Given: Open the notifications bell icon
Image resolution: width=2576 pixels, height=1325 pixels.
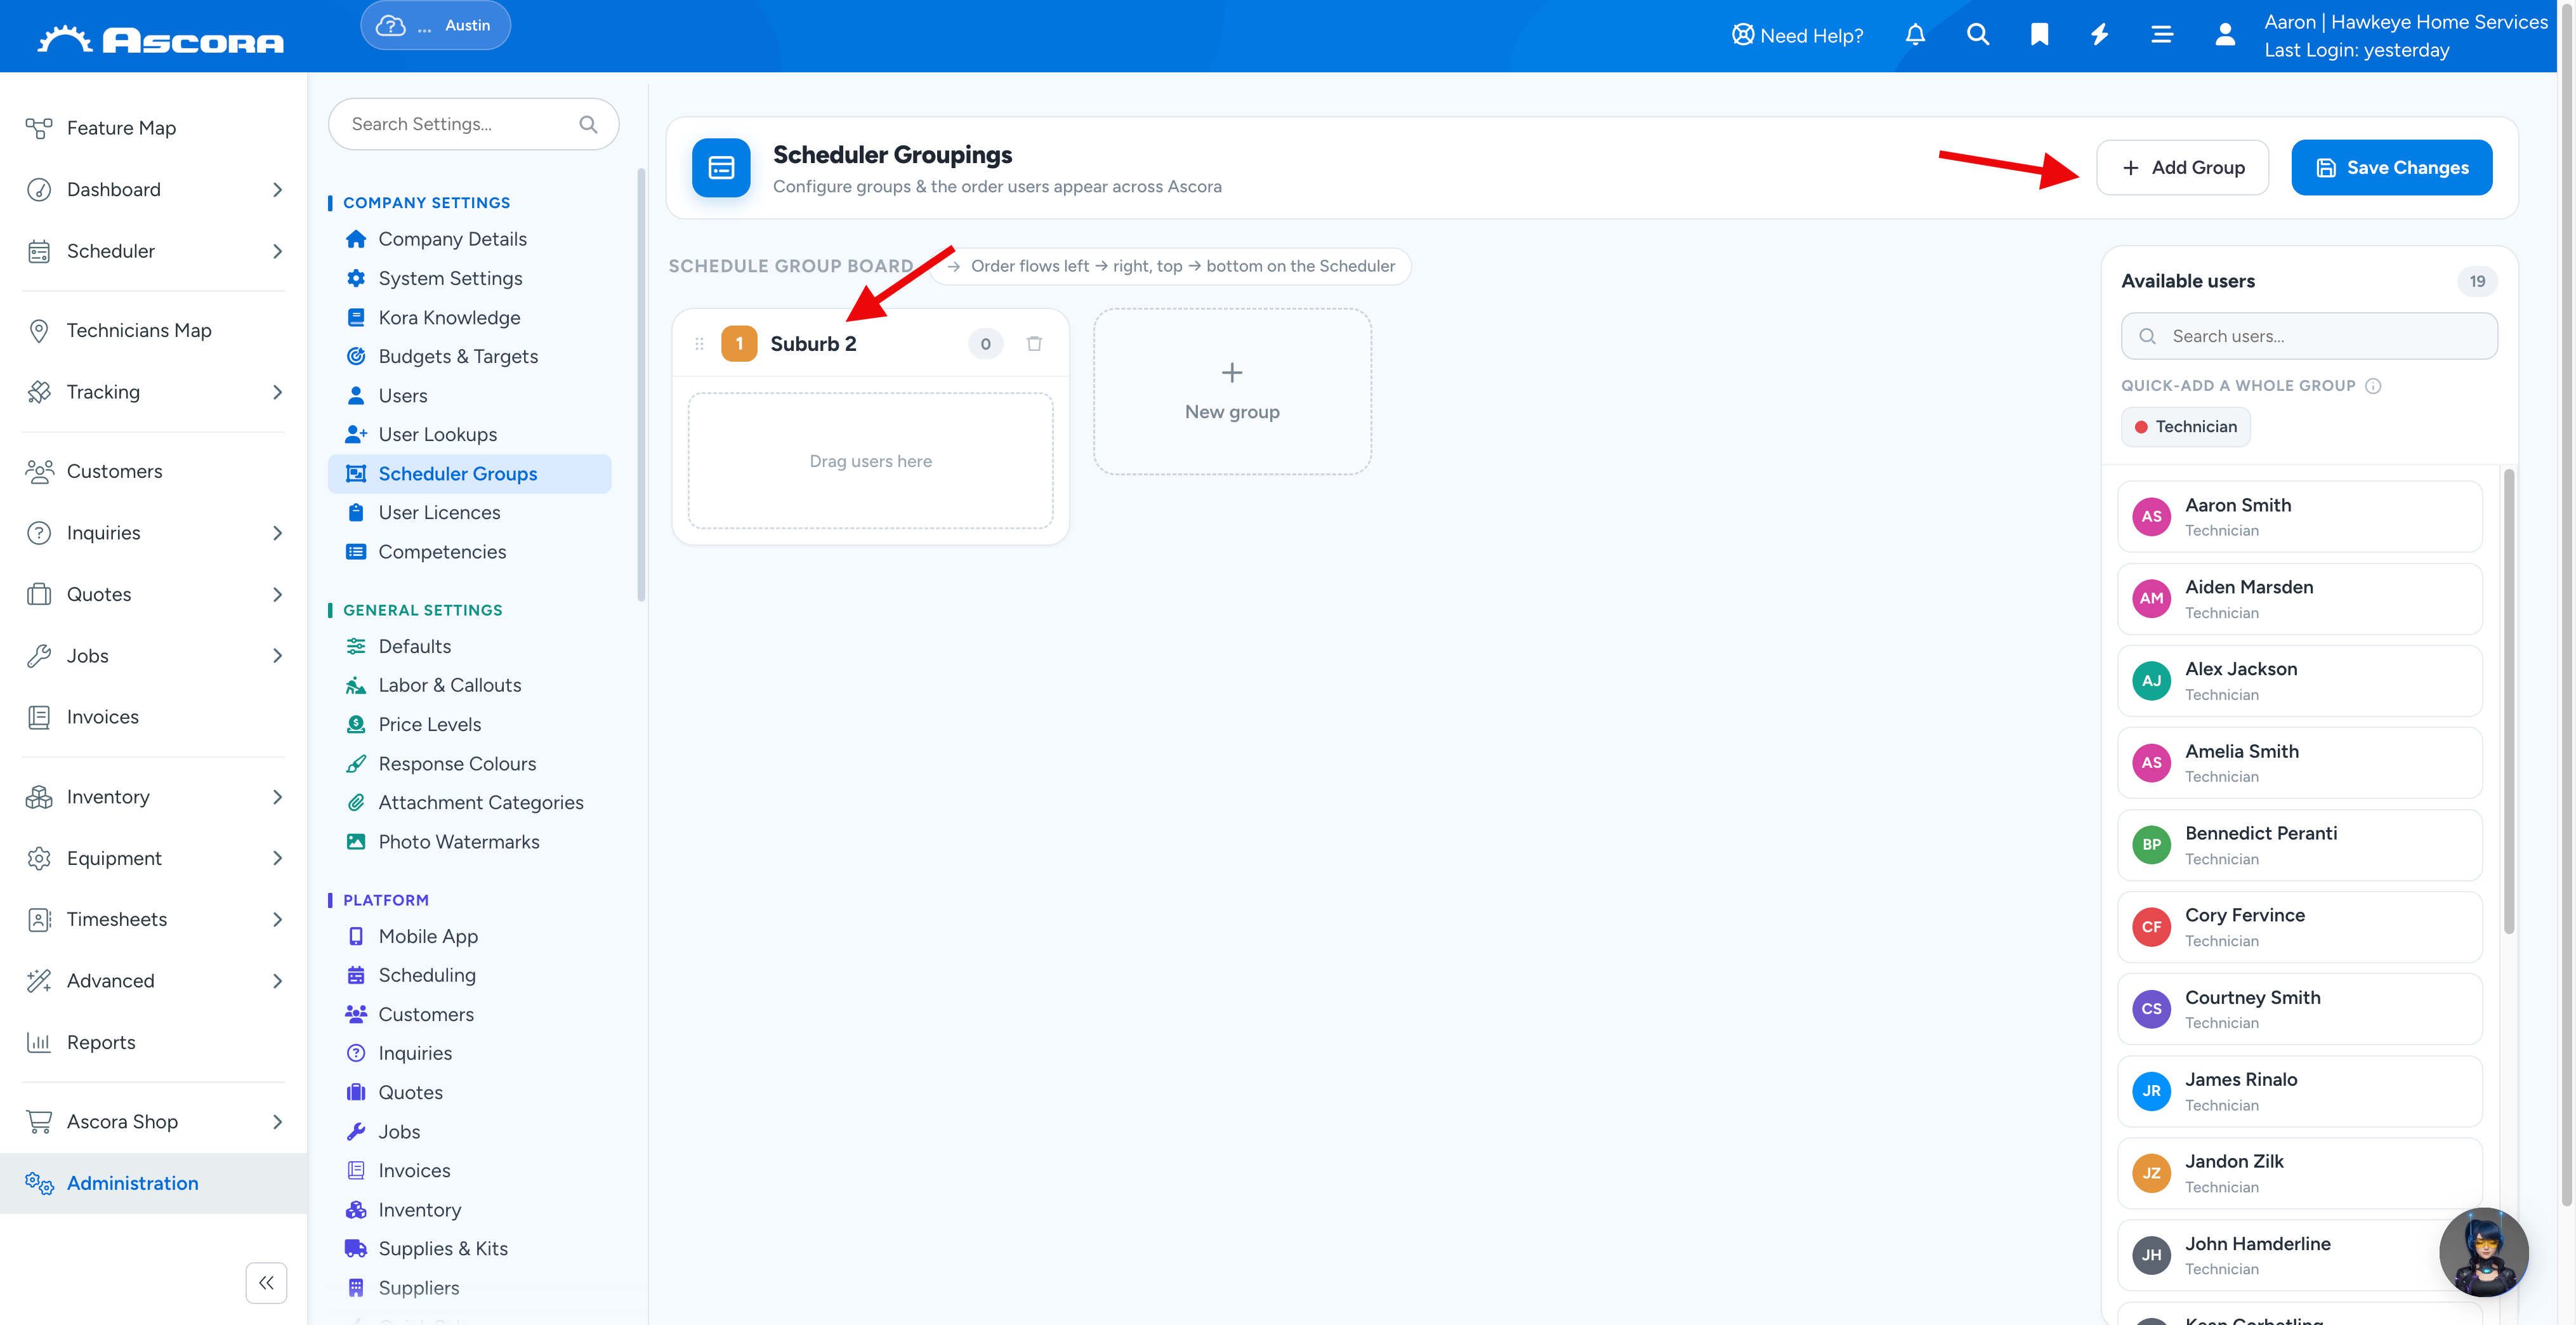Looking at the screenshot, I should tap(1915, 35).
